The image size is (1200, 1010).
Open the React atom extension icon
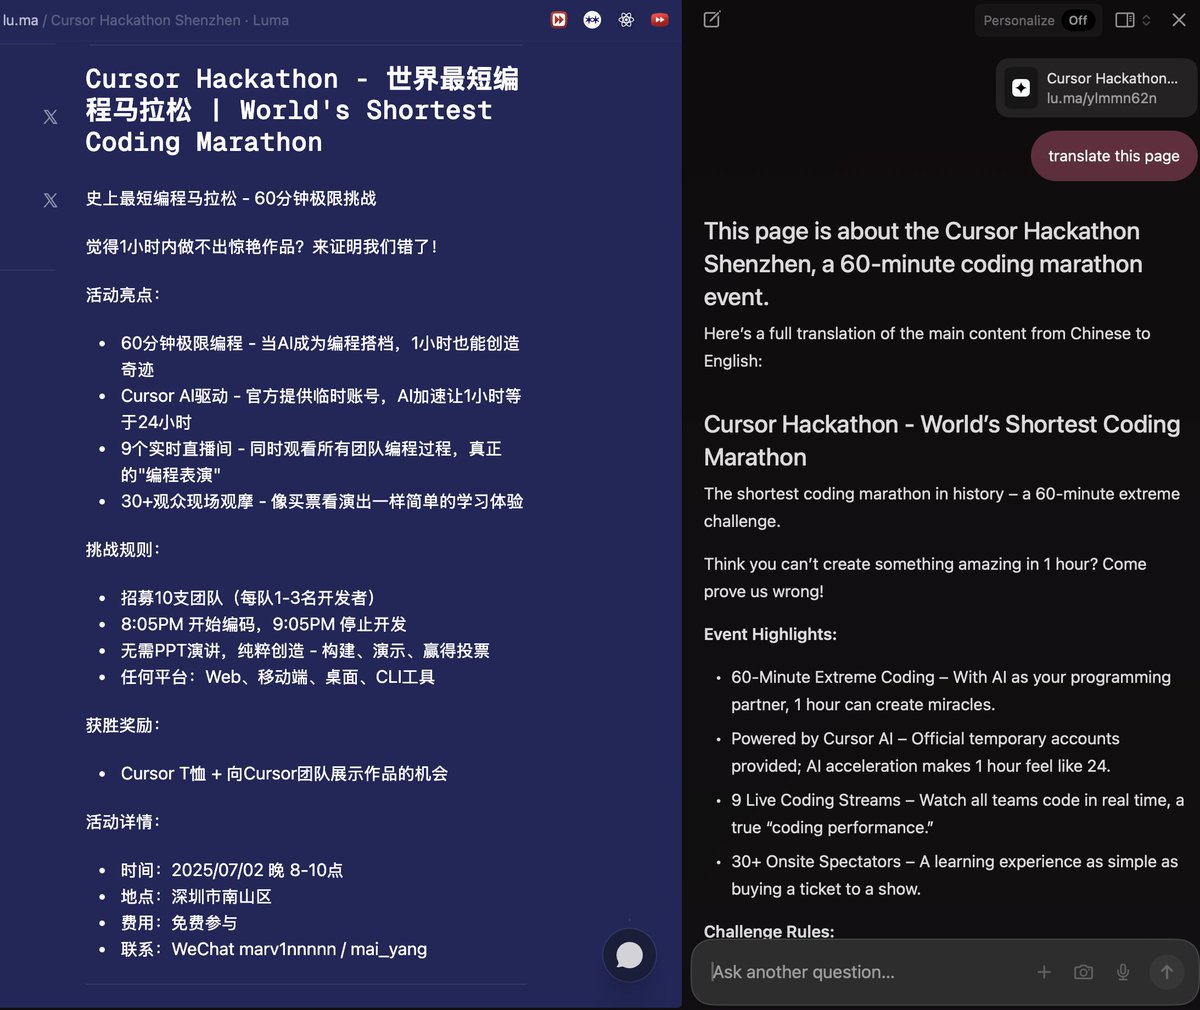[626, 20]
